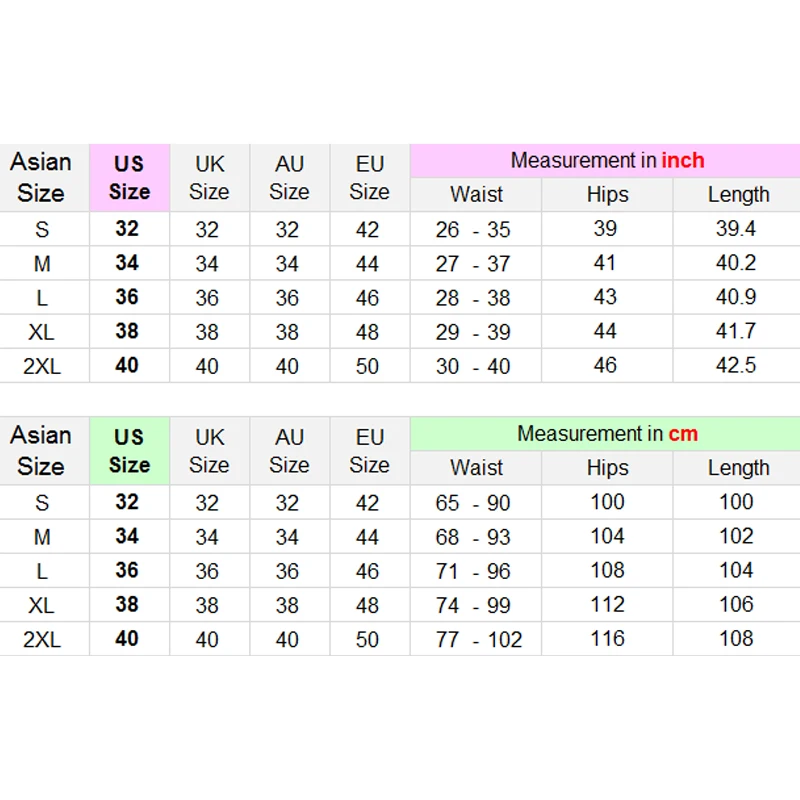The image size is (800, 800).
Task: Select the 40.9 length cell
Action: pyautogui.click(x=736, y=297)
